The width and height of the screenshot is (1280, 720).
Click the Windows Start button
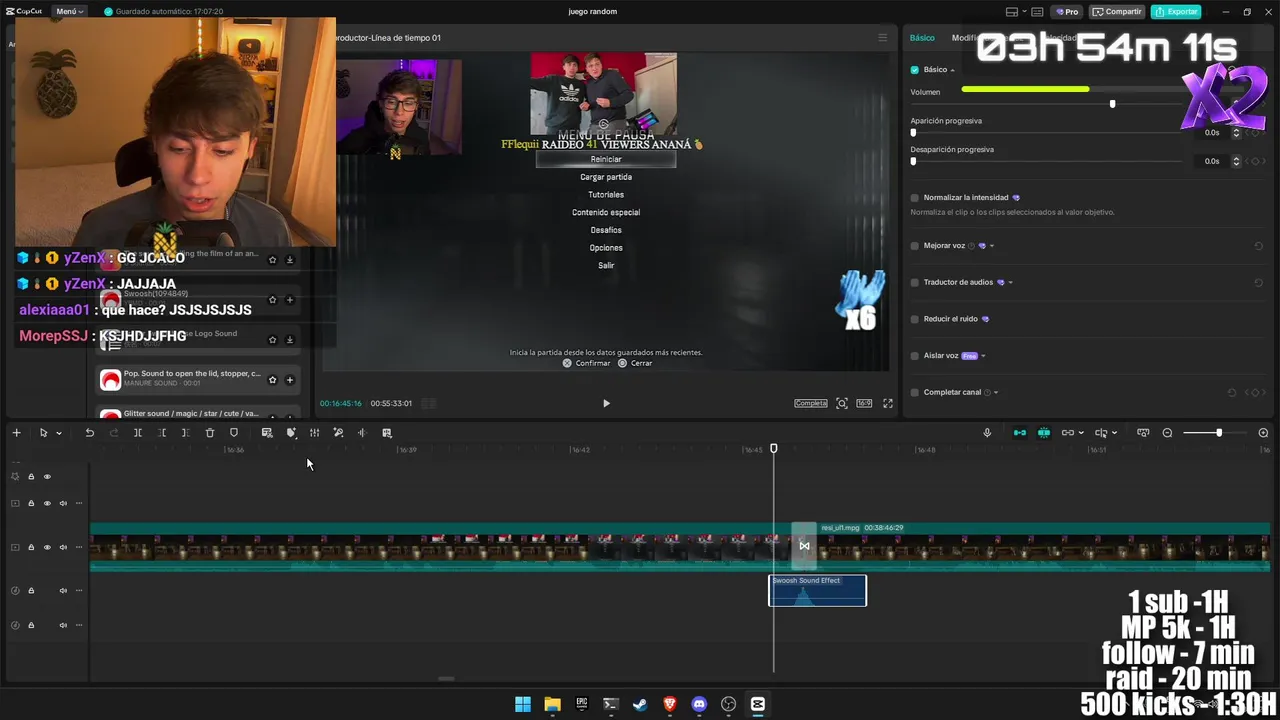523,704
